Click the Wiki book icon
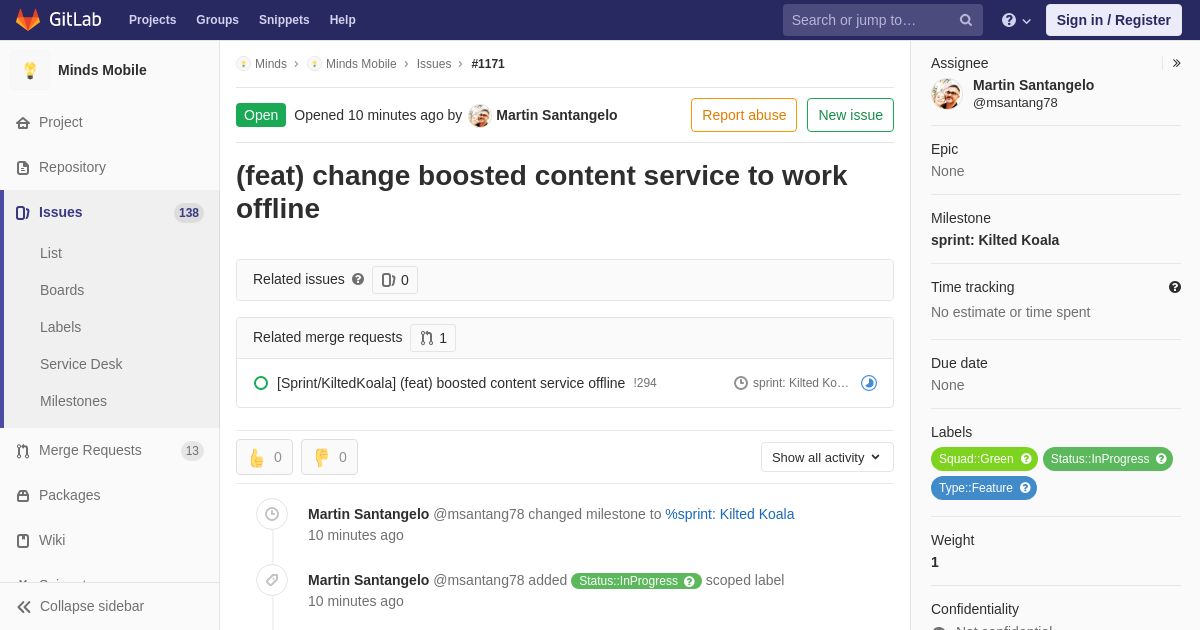This screenshot has height=630, width=1200. point(23,541)
